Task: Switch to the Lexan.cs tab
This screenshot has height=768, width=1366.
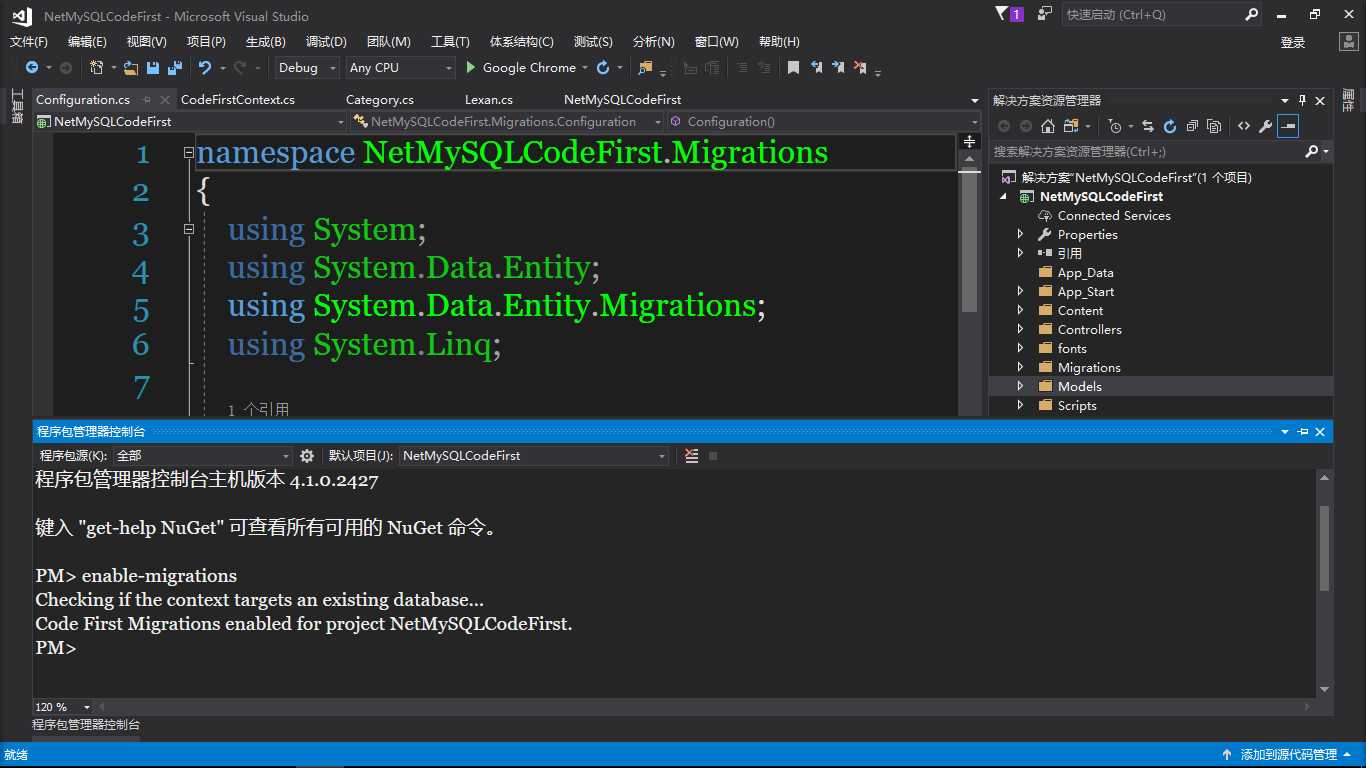Action: 489,99
